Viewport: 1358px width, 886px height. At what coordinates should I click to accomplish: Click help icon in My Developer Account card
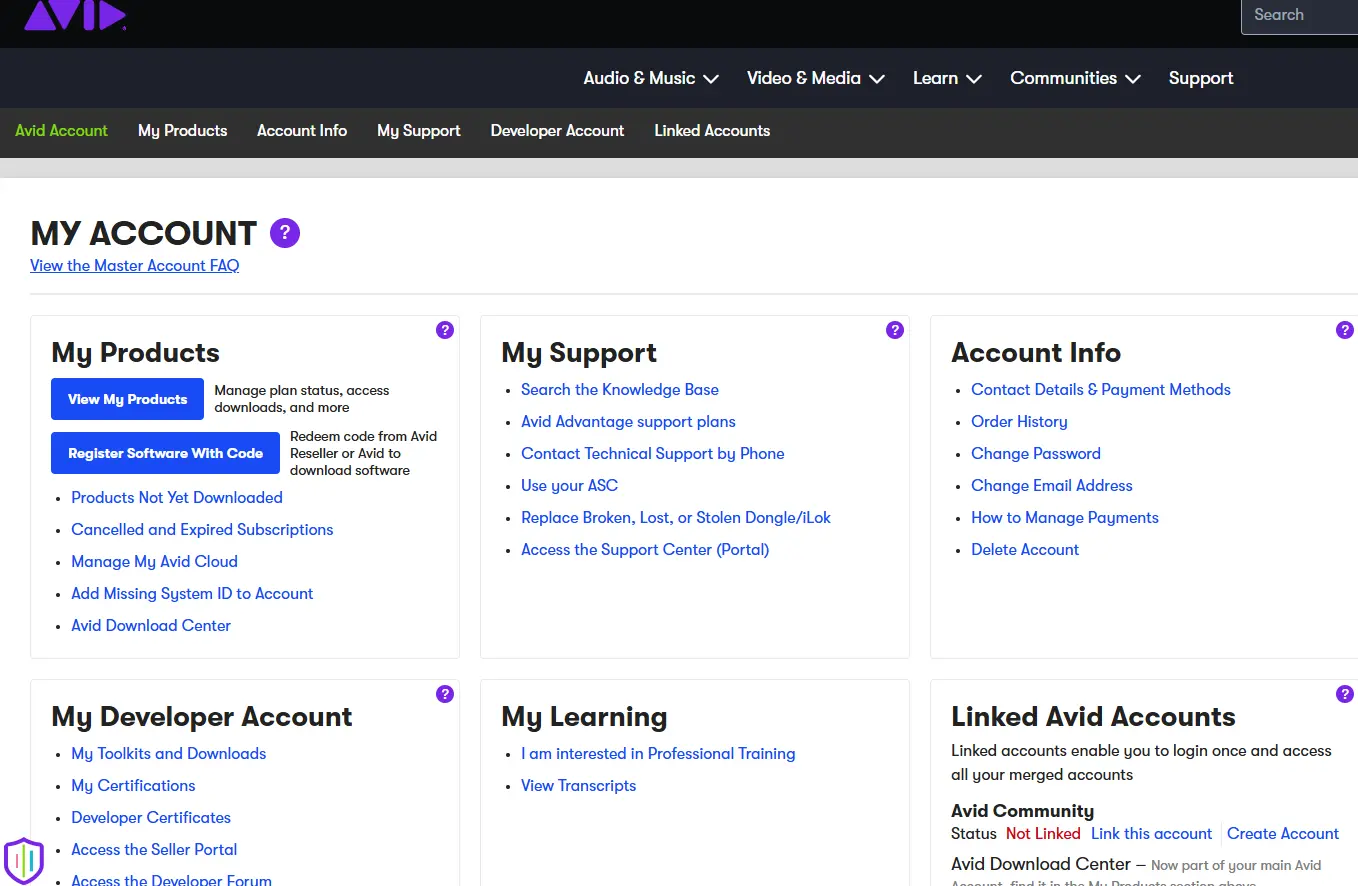point(445,694)
